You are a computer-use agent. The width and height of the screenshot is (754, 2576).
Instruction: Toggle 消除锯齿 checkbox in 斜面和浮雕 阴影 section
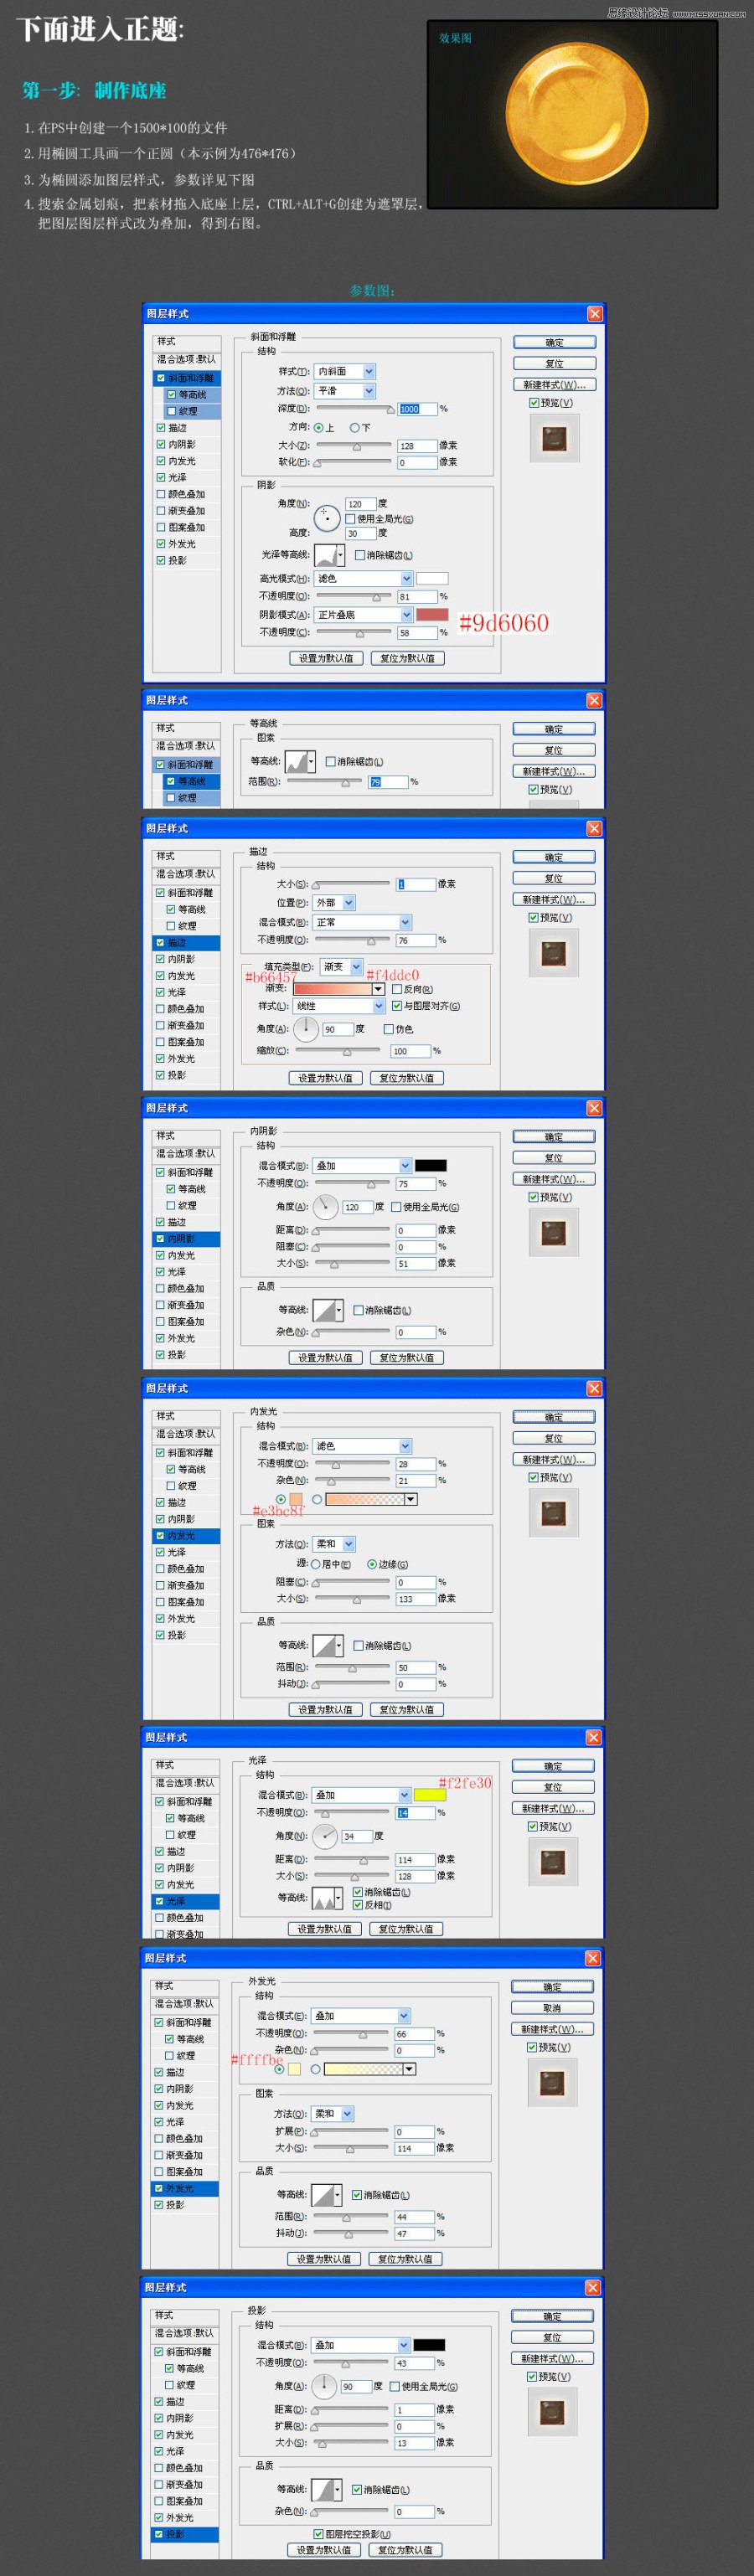point(359,555)
